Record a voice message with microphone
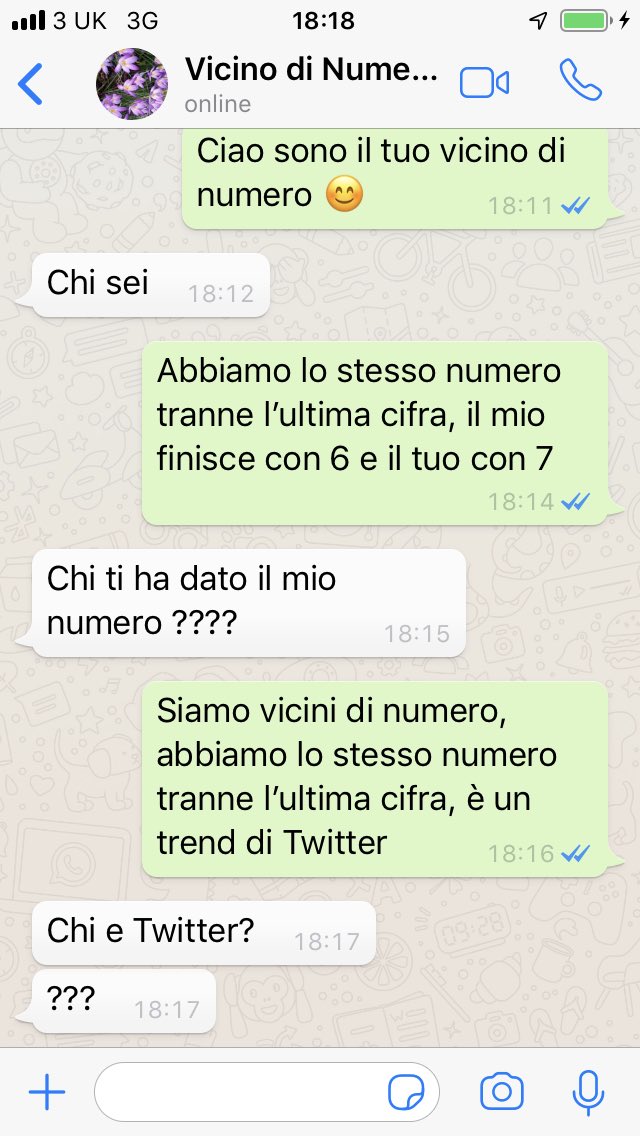Image resolution: width=640 pixels, height=1136 pixels. click(x=589, y=1093)
